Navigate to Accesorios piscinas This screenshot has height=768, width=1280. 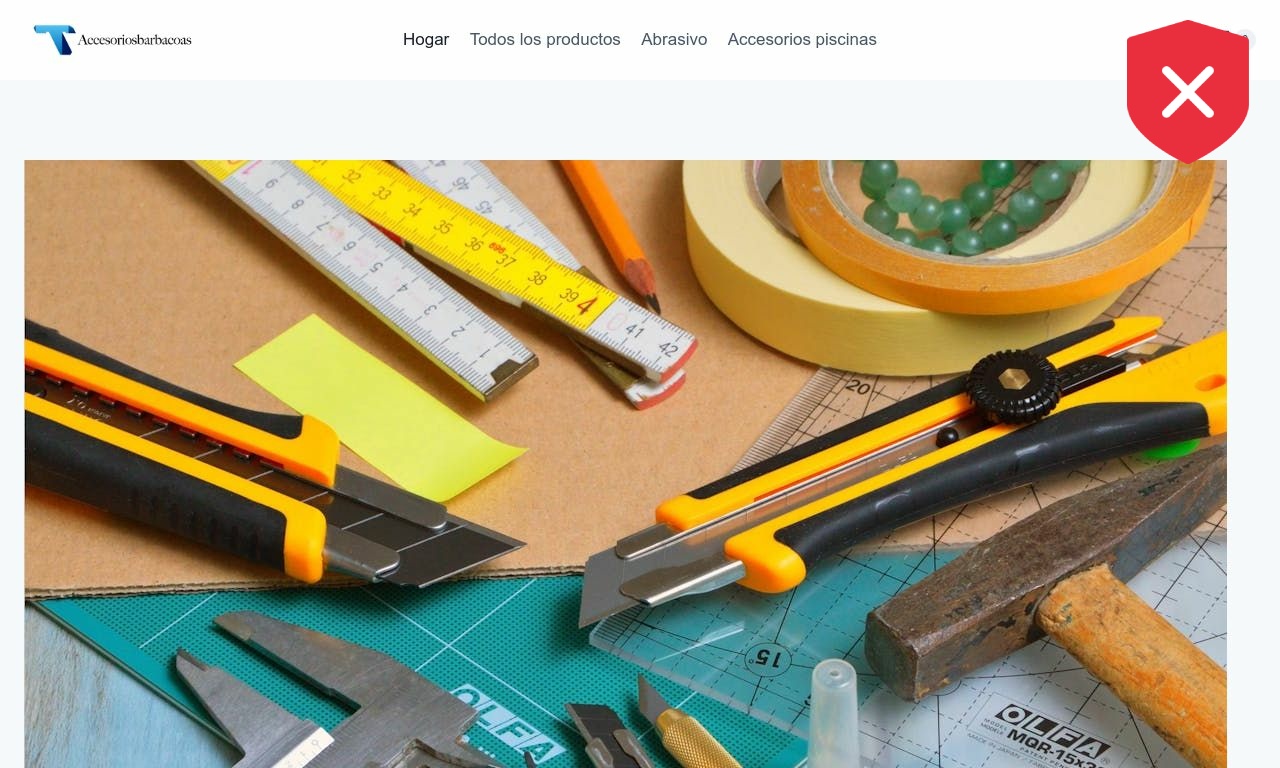[x=802, y=39]
